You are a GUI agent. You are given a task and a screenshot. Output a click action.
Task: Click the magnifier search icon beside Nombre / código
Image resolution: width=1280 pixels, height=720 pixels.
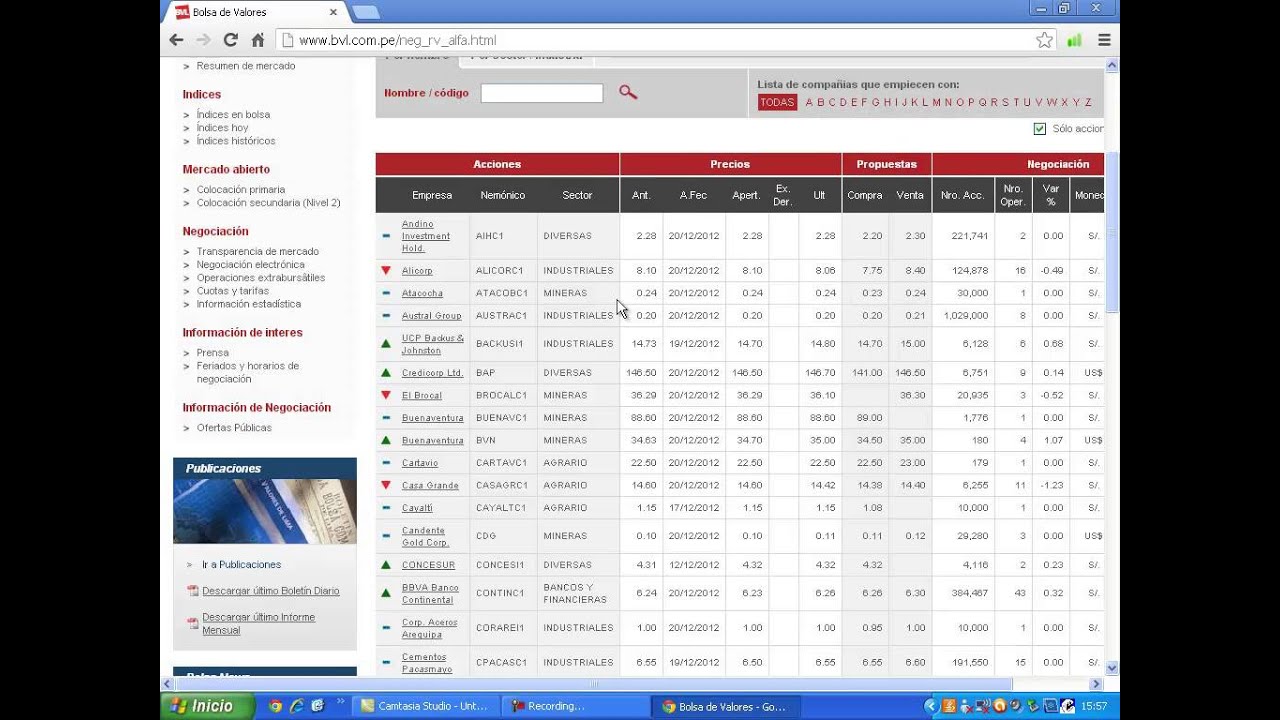pos(628,92)
